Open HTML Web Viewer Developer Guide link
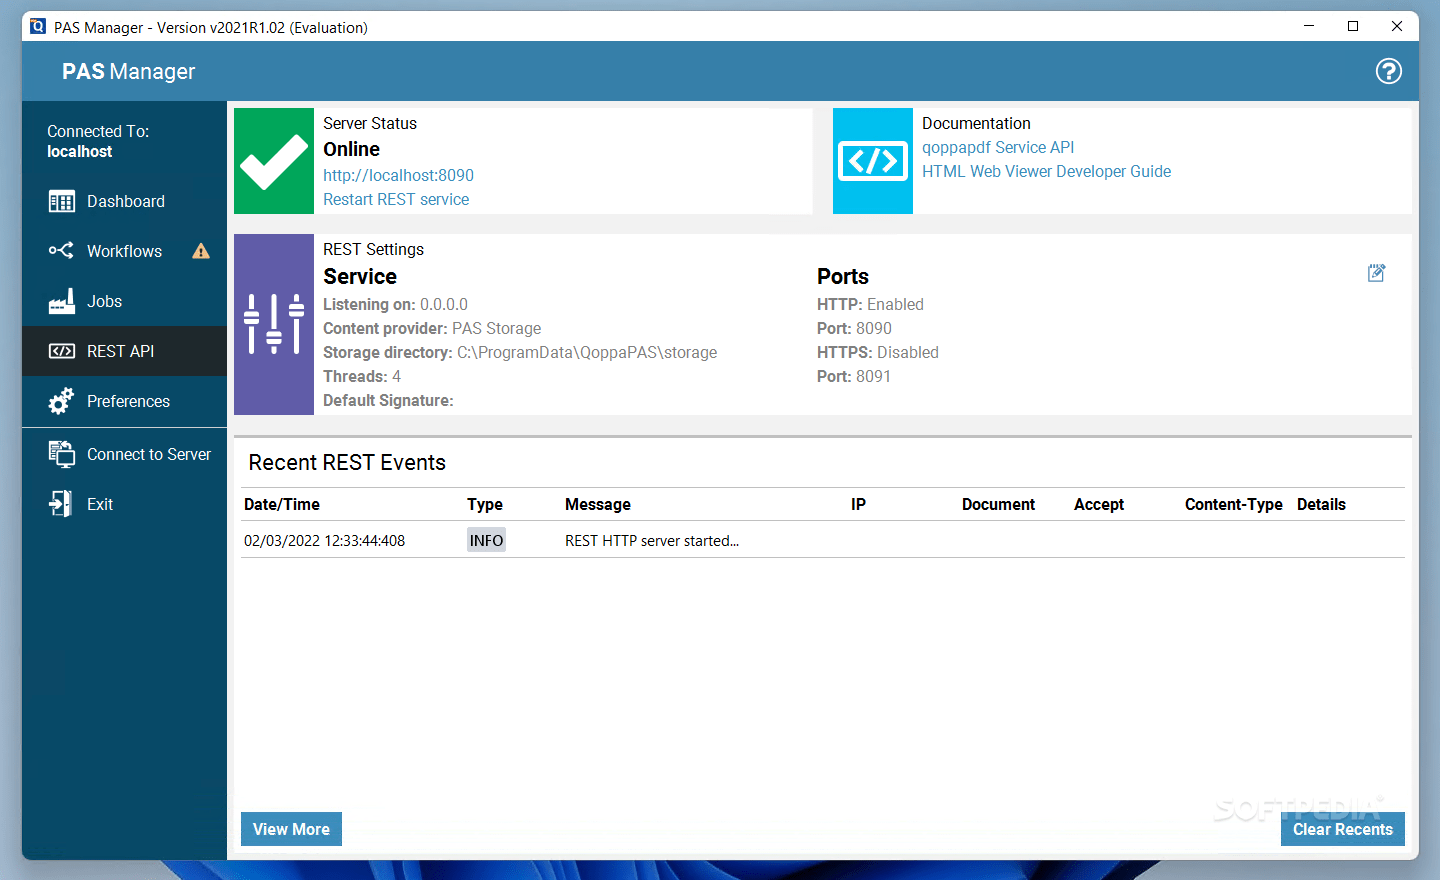Screen dimensions: 1440x880 click(x=1046, y=171)
